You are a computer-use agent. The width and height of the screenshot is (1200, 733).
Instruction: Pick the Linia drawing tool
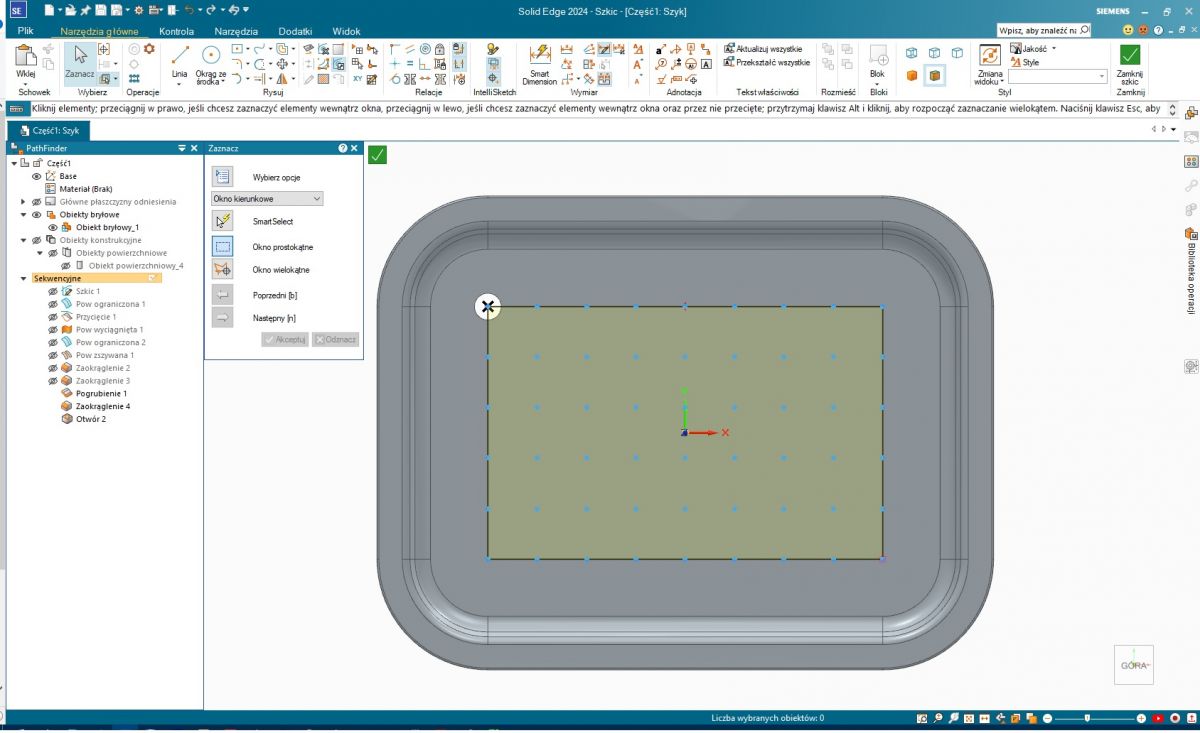point(179,60)
